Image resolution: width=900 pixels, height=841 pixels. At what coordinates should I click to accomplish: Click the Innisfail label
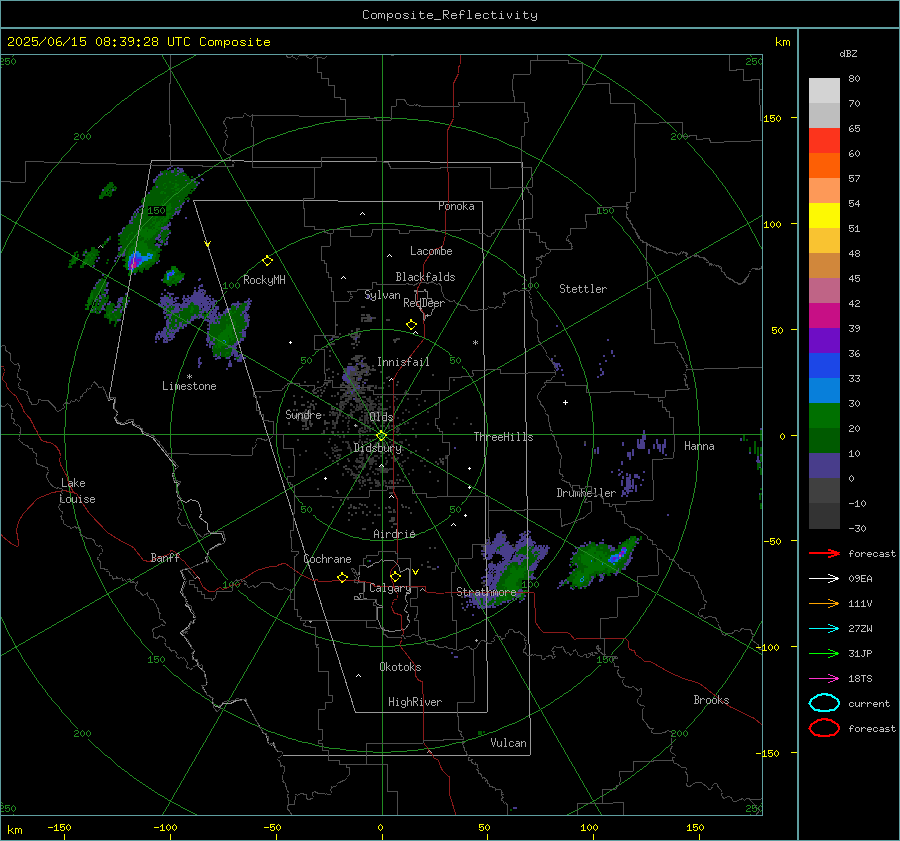(x=403, y=362)
